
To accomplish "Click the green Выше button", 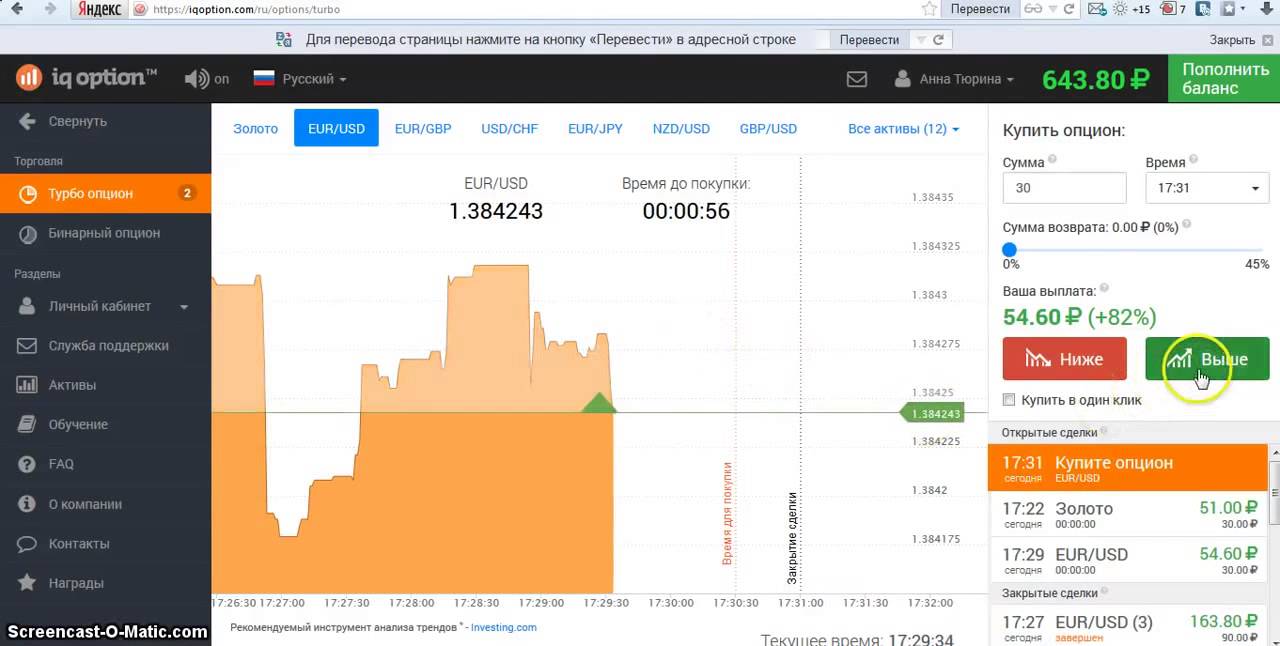I will pos(1207,359).
